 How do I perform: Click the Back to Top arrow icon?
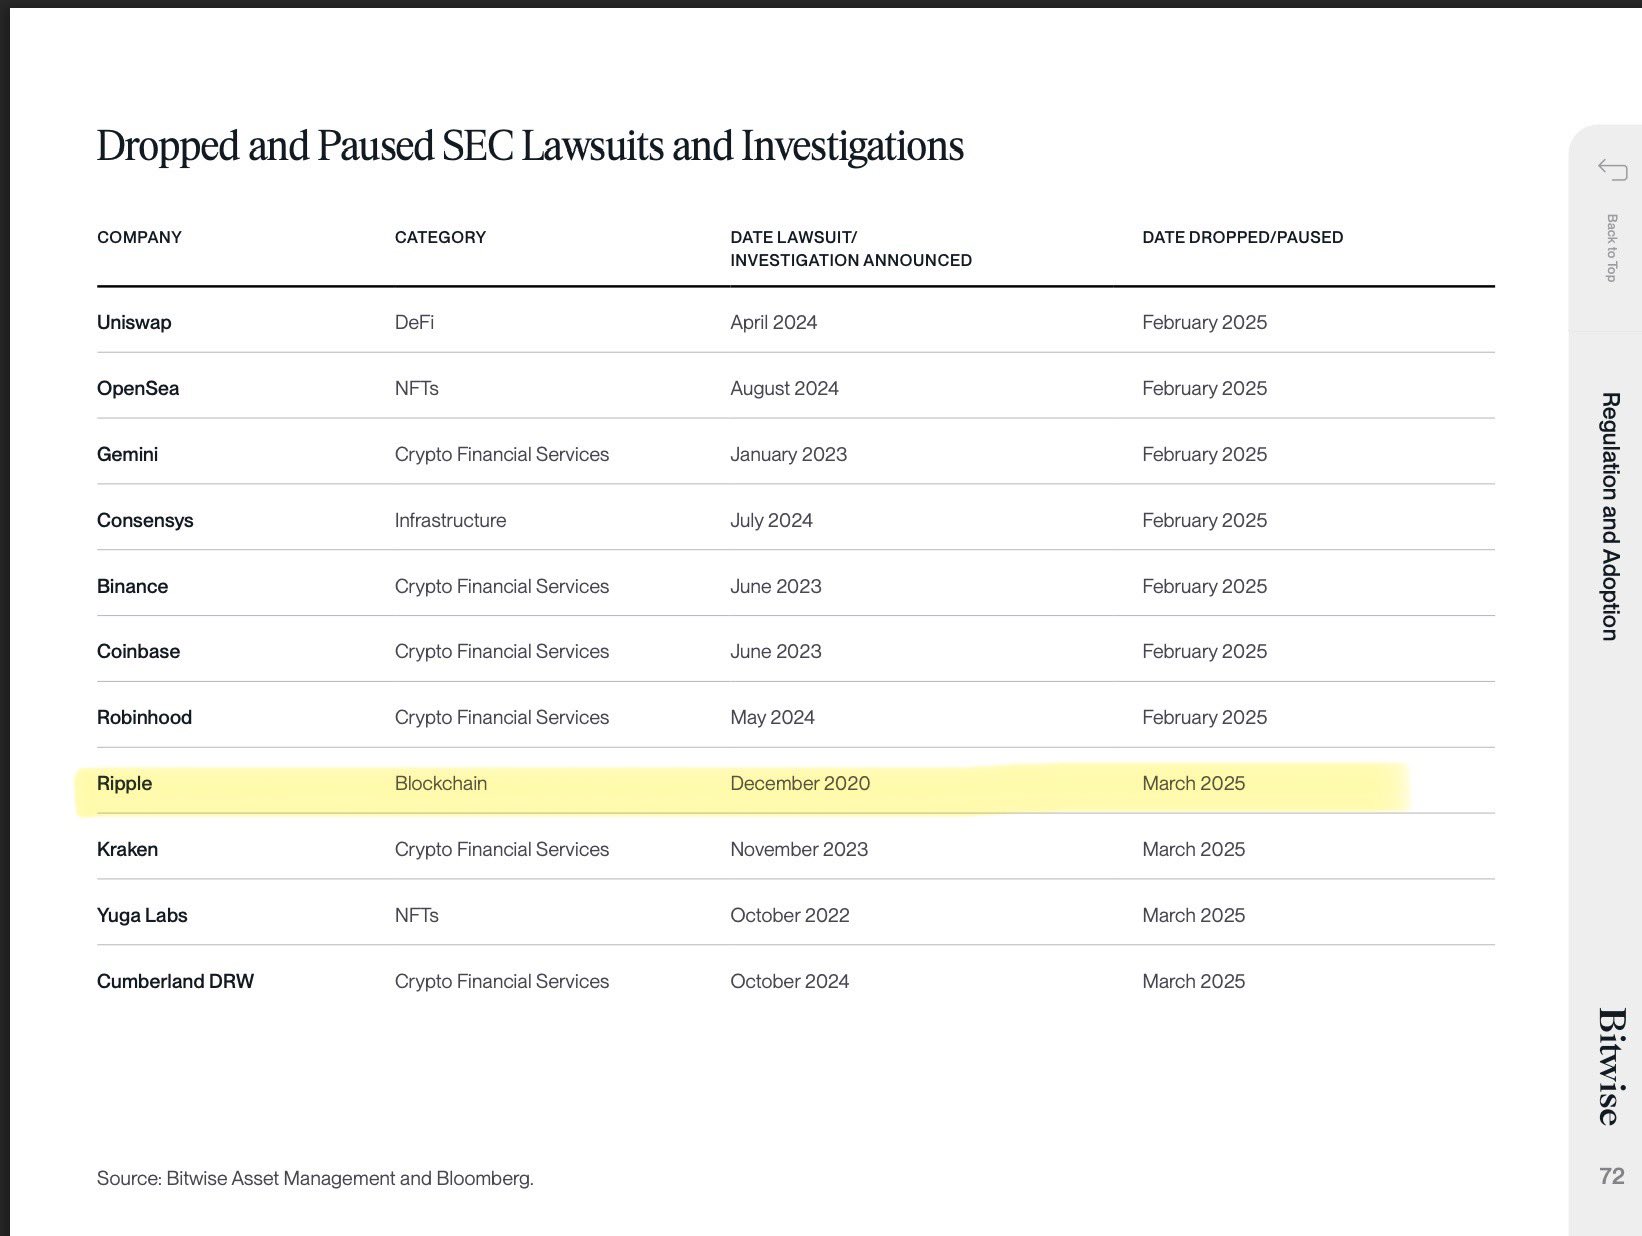[x=1612, y=169]
